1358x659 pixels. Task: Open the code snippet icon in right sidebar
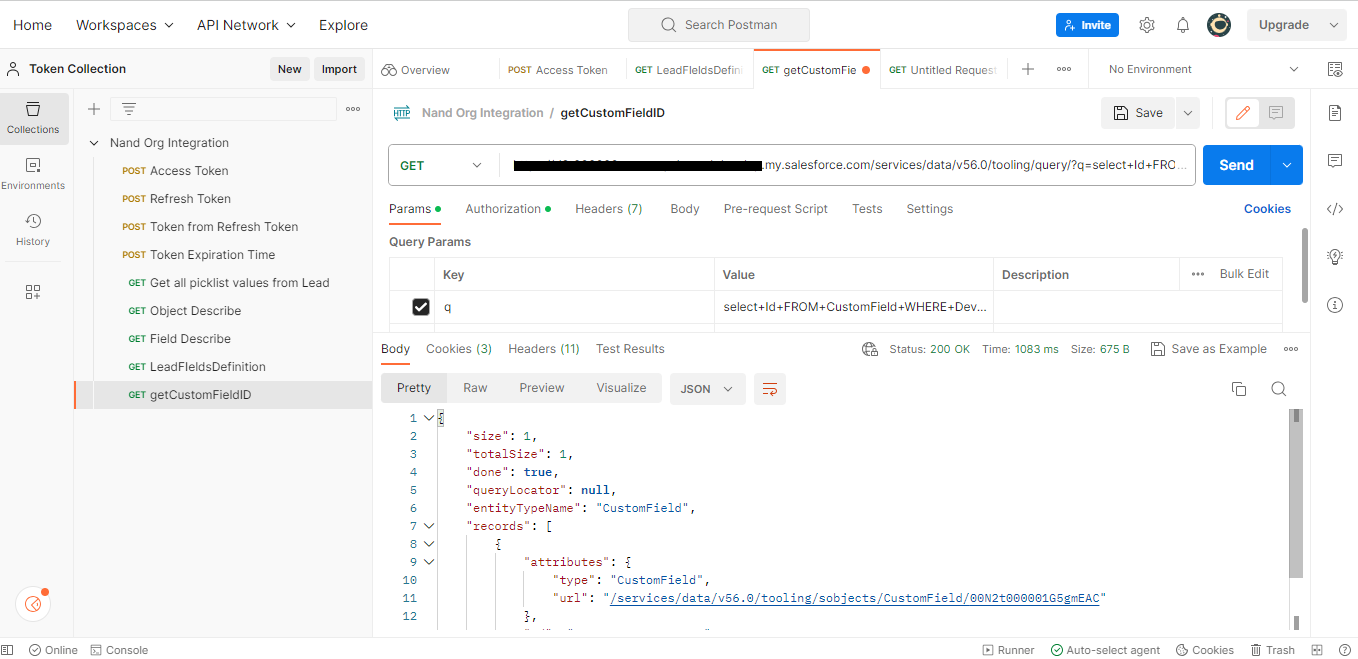click(1335, 209)
